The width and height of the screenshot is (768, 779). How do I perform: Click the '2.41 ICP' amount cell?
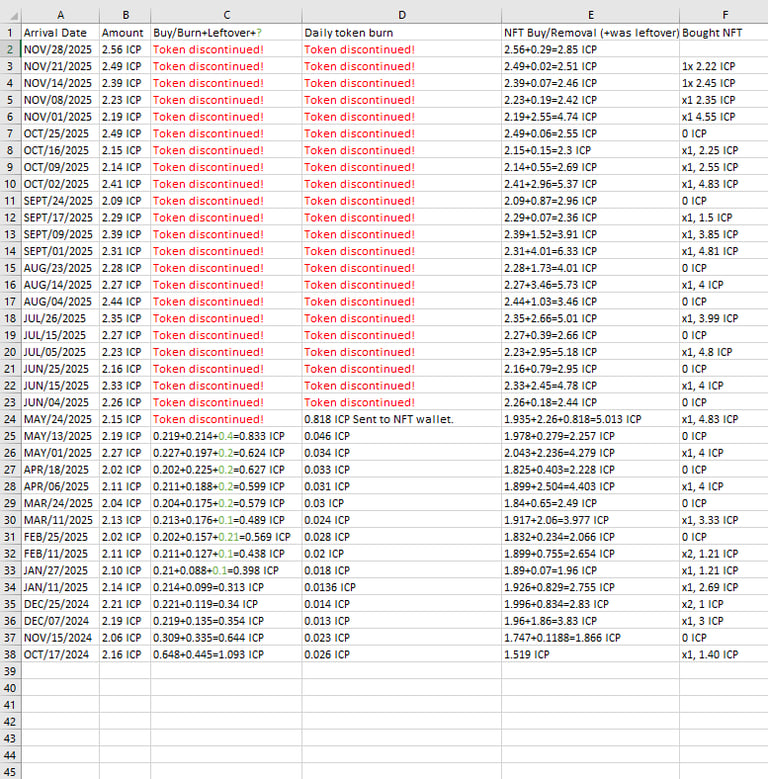pyautogui.click(x=125, y=184)
